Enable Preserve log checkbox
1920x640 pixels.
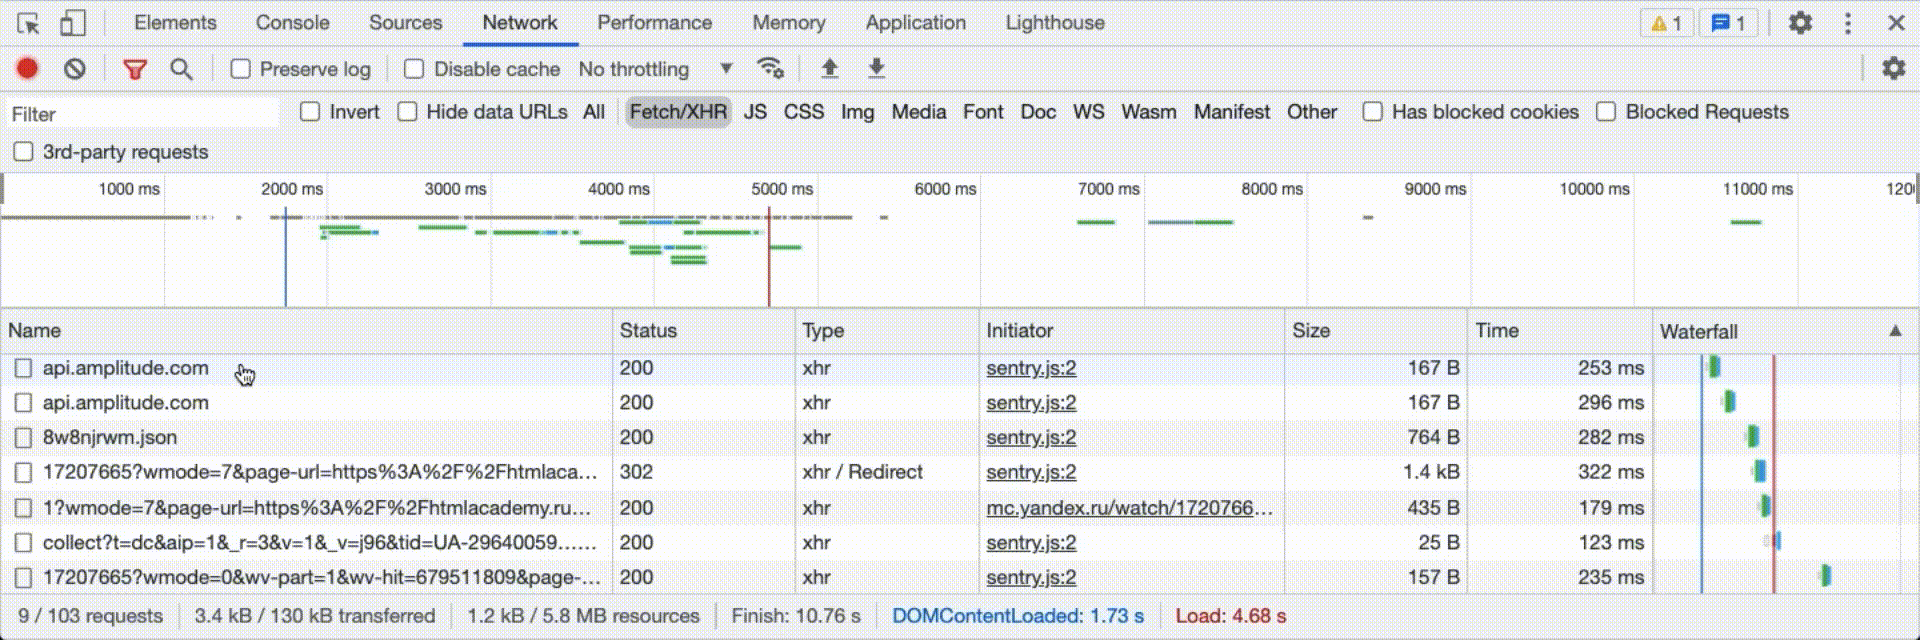point(241,69)
